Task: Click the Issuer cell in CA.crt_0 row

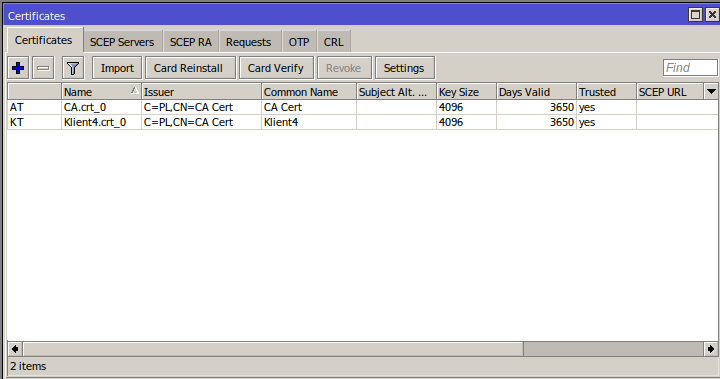Action: tap(201, 107)
